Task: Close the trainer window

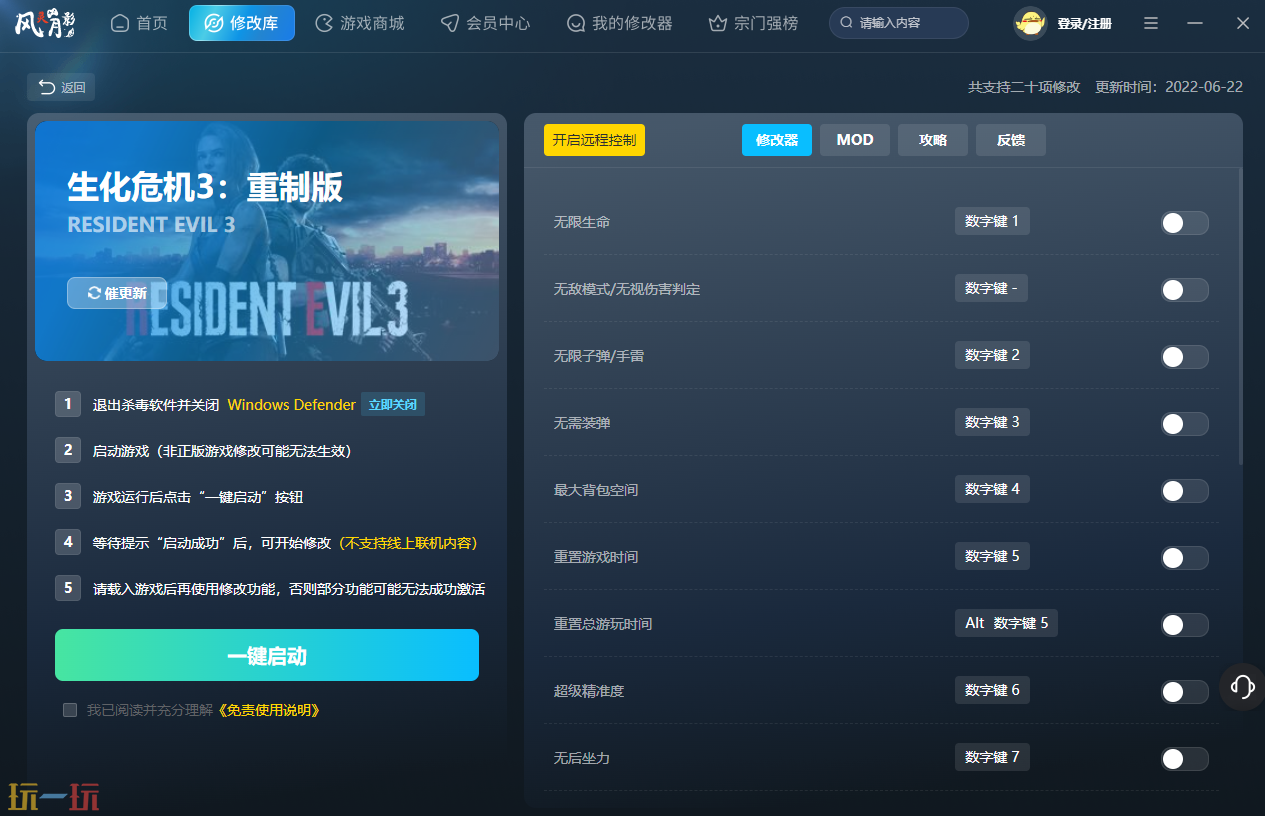Action: point(1243,23)
